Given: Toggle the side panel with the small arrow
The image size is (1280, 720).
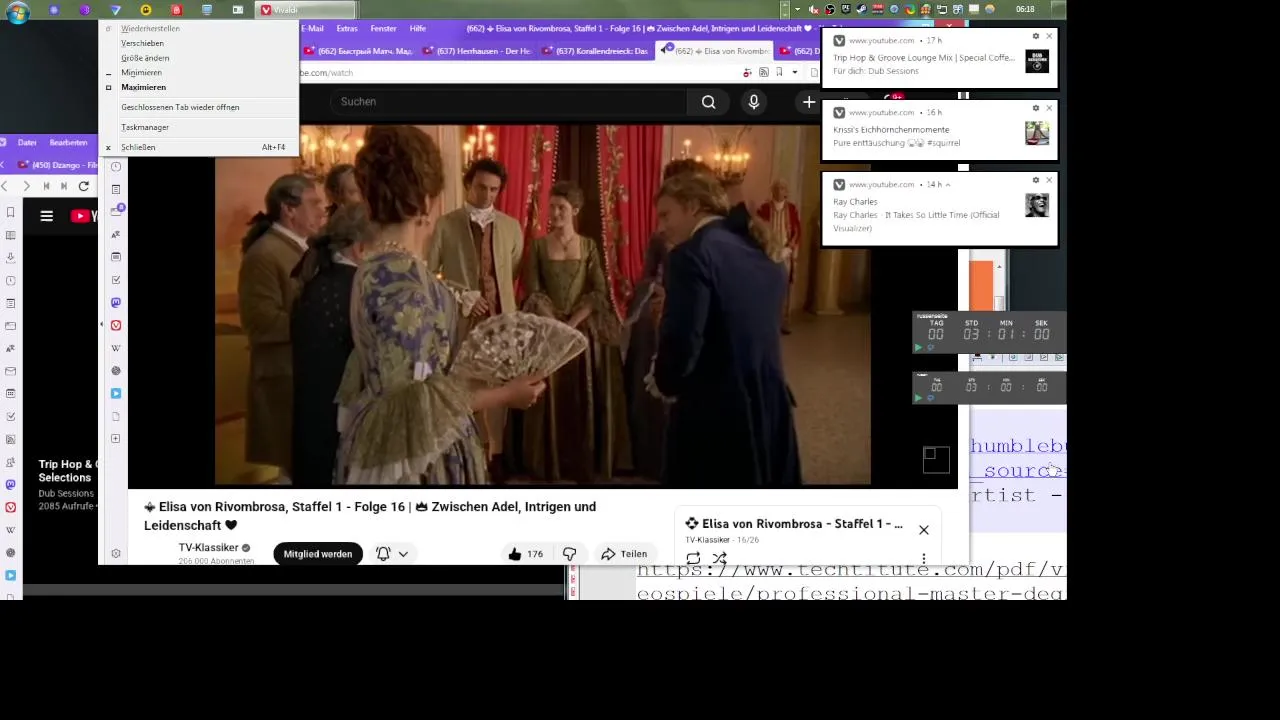Looking at the screenshot, I should coord(101,325).
